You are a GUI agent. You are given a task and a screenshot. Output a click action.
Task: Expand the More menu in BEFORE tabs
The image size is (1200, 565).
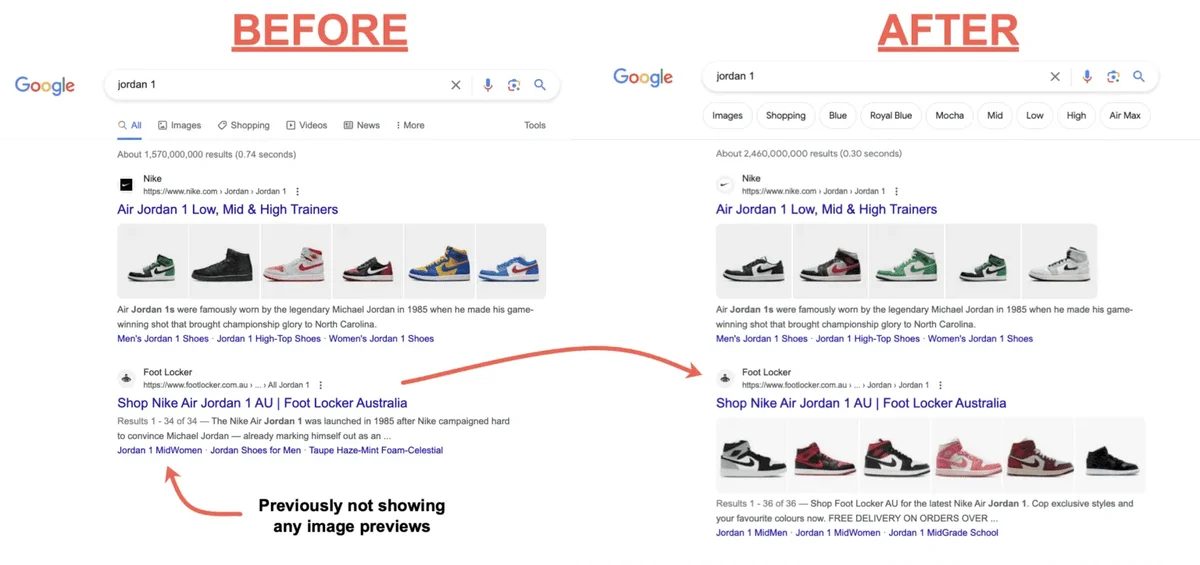click(410, 125)
